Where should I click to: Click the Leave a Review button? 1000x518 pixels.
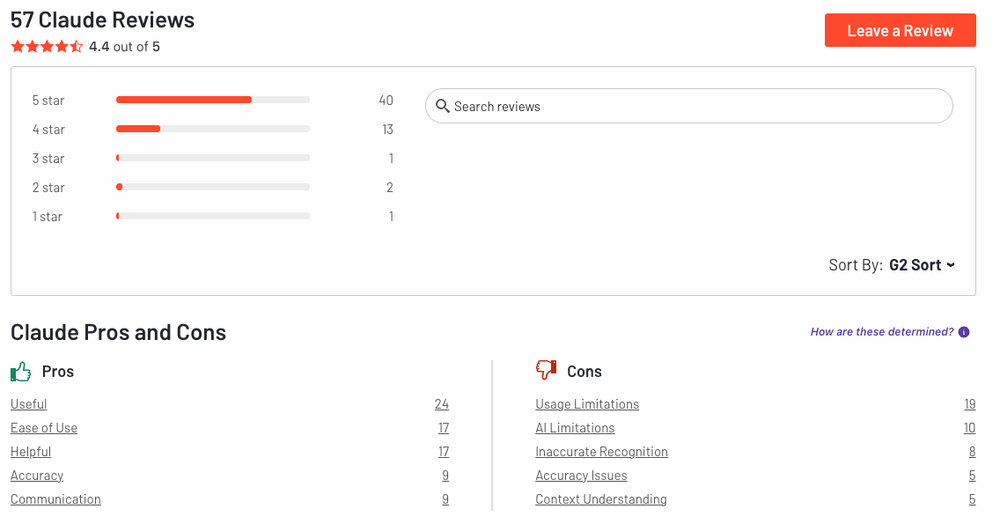pos(900,30)
